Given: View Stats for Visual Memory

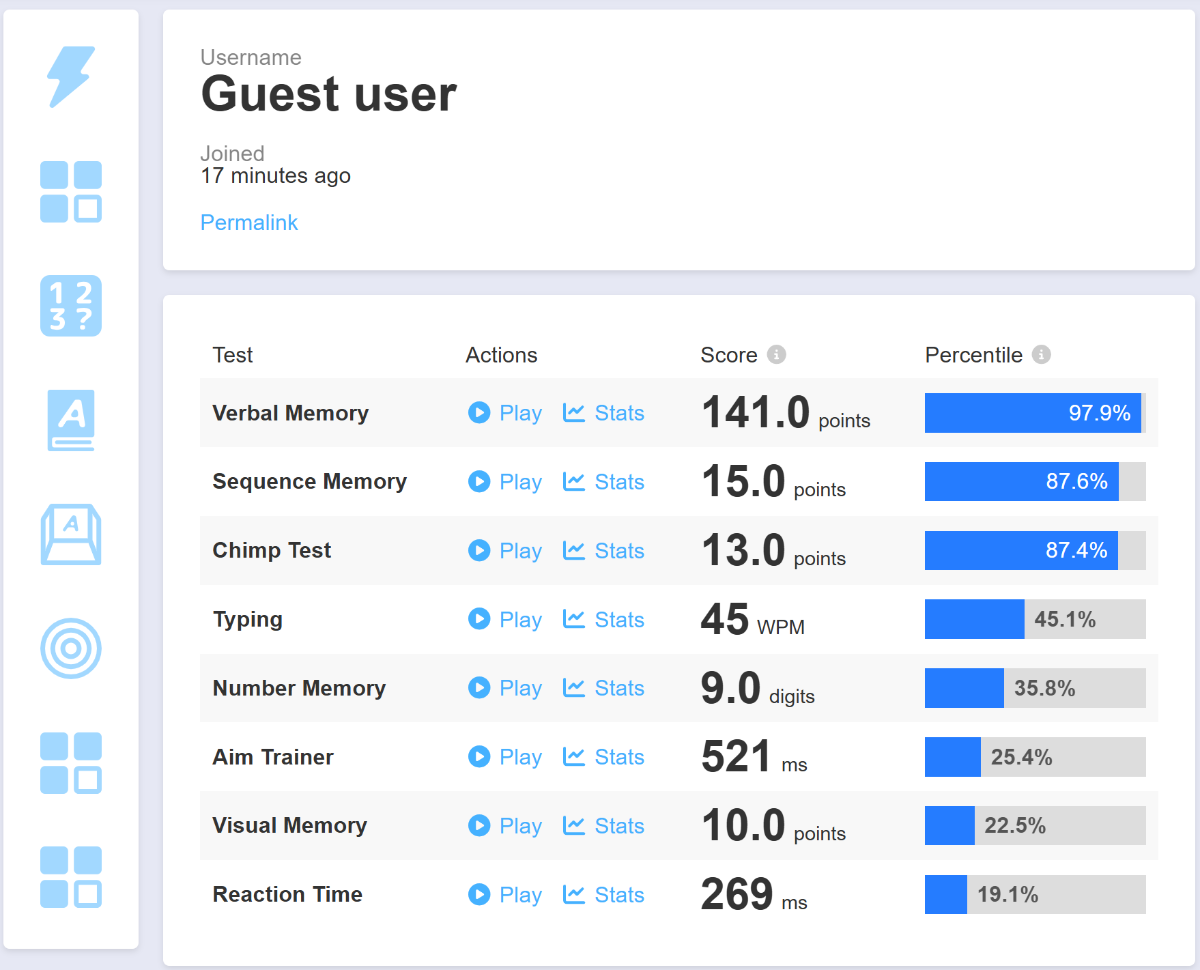Looking at the screenshot, I should click(604, 826).
